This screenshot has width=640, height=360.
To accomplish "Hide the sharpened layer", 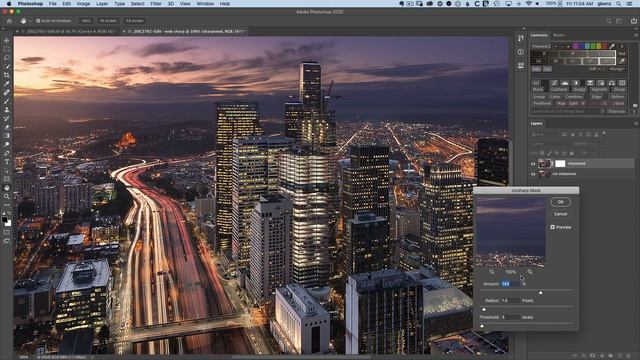I will [533, 164].
